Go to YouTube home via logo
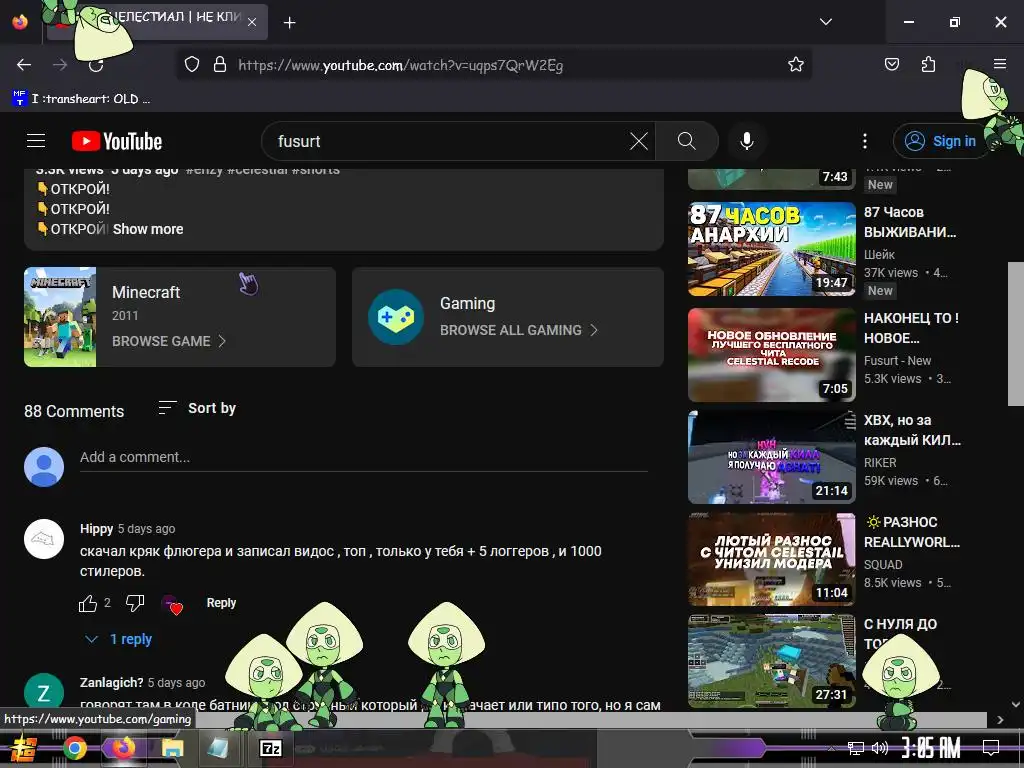1024x768 pixels. tap(117, 141)
